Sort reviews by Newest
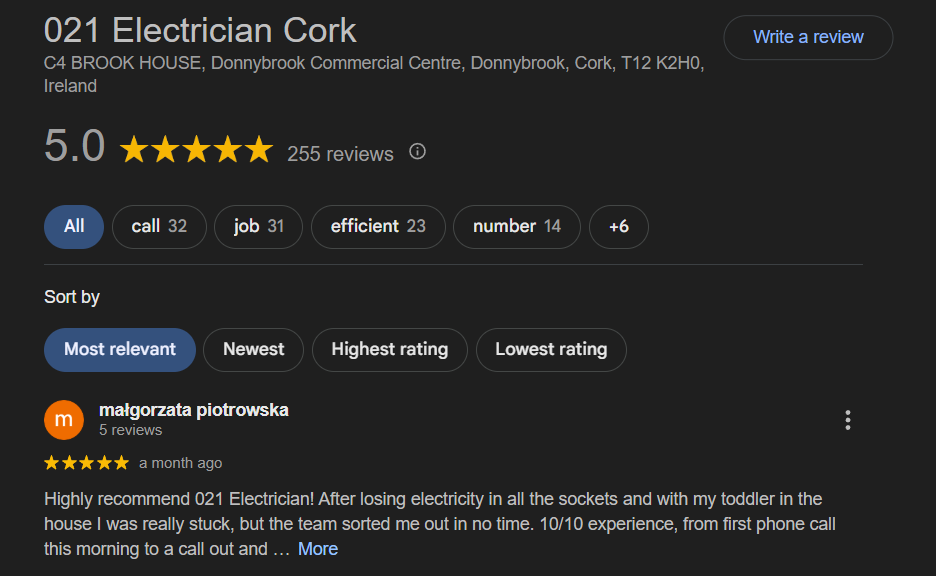The image size is (936, 576). pyautogui.click(x=254, y=349)
